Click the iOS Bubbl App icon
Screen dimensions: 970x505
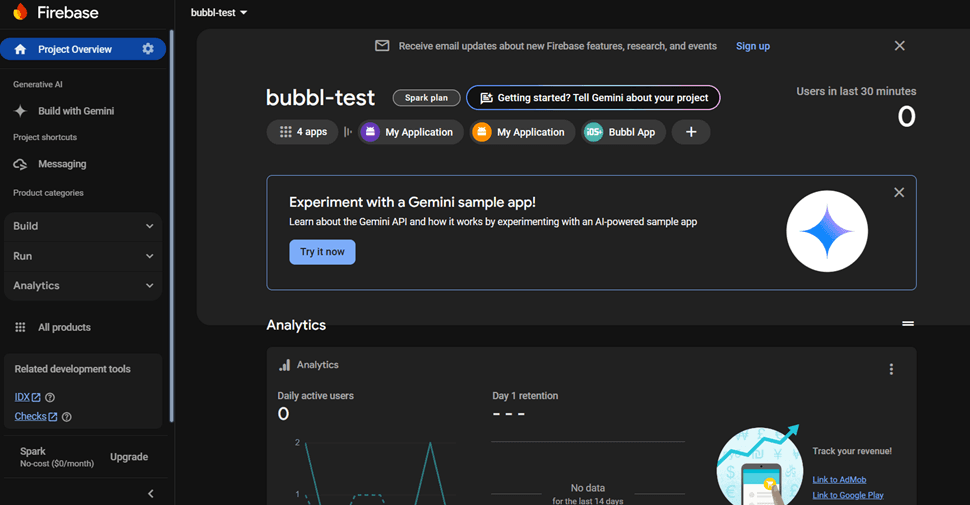593,132
